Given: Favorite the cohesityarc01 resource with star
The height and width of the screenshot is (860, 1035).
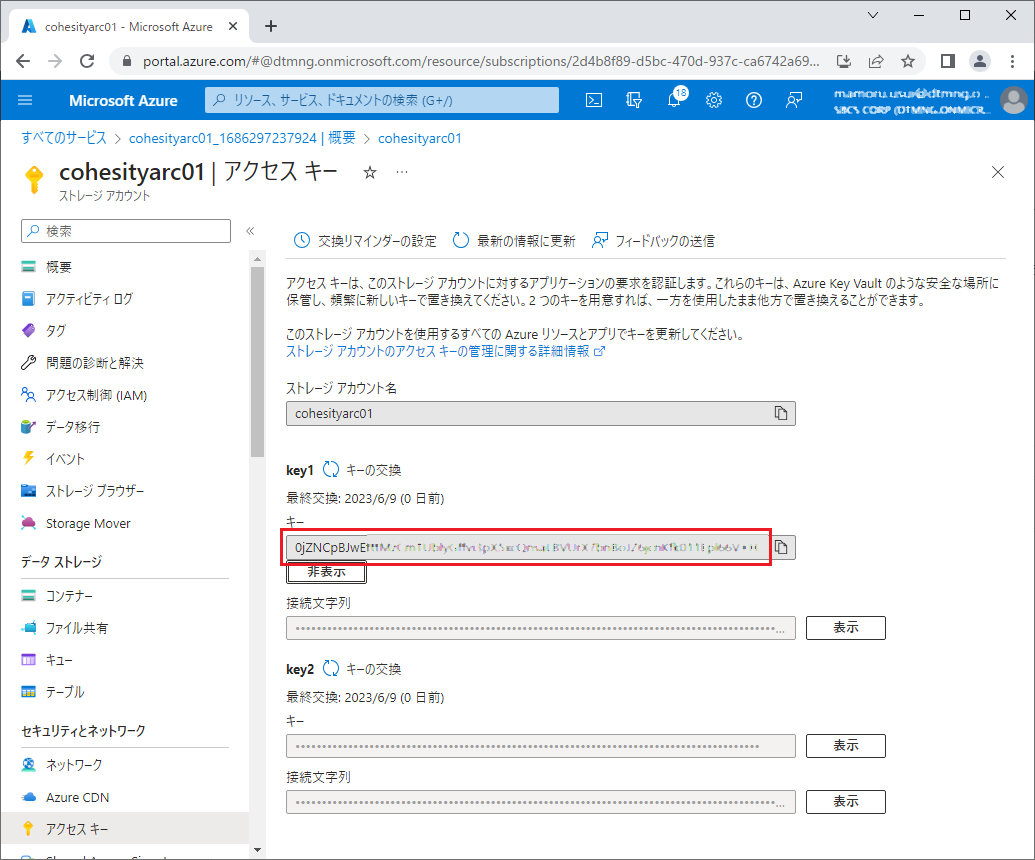Looking at the screenshot, I should 370,172.
